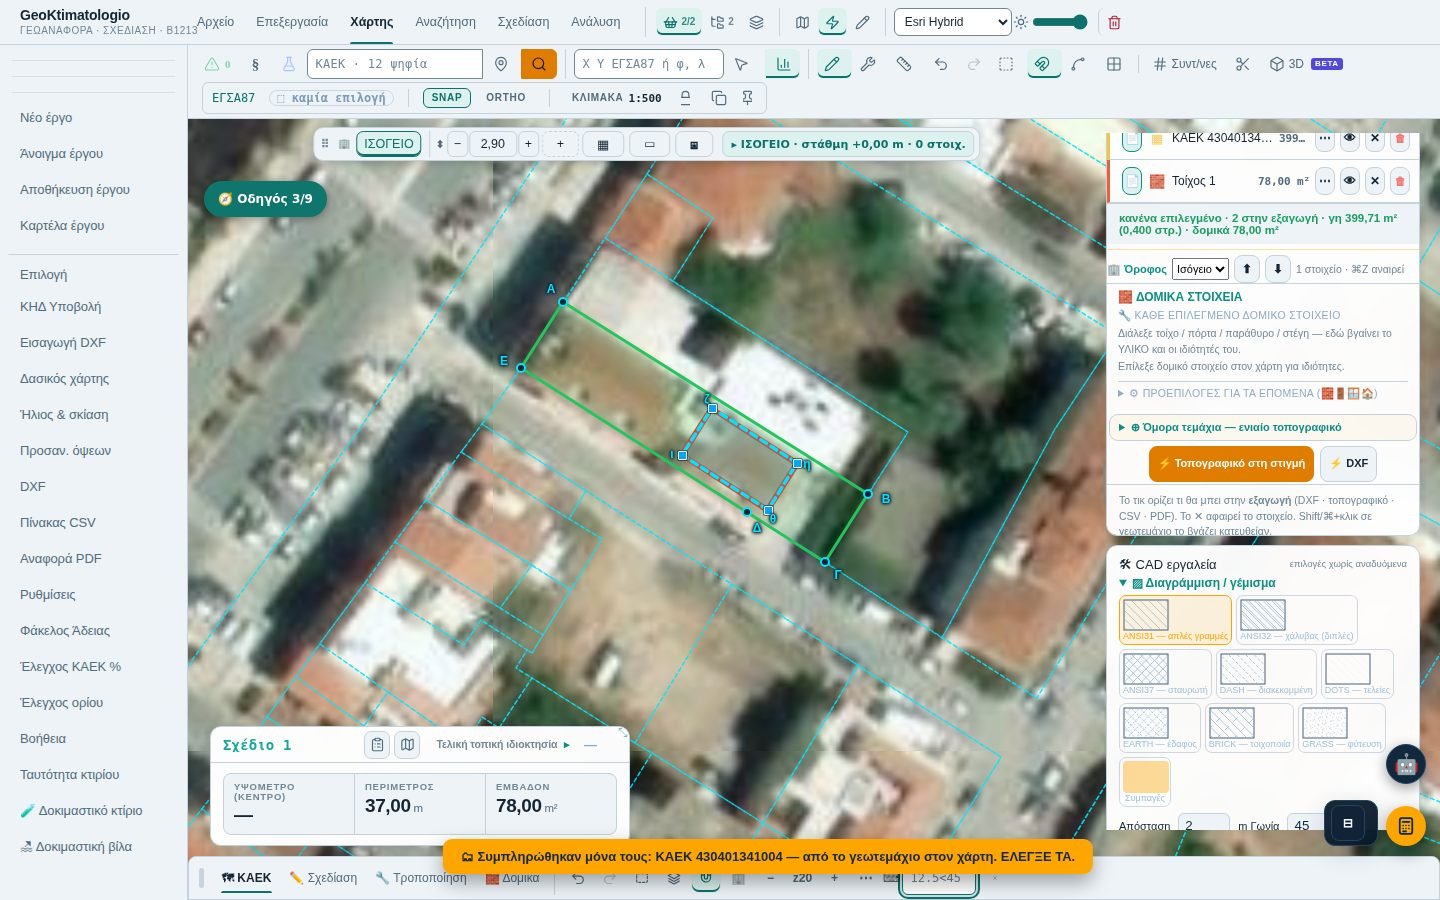The height and width of the screenshot is (900, 1440).
Task: Click the KAEK 12 ψηφία input field
Action: pos(395,64)
